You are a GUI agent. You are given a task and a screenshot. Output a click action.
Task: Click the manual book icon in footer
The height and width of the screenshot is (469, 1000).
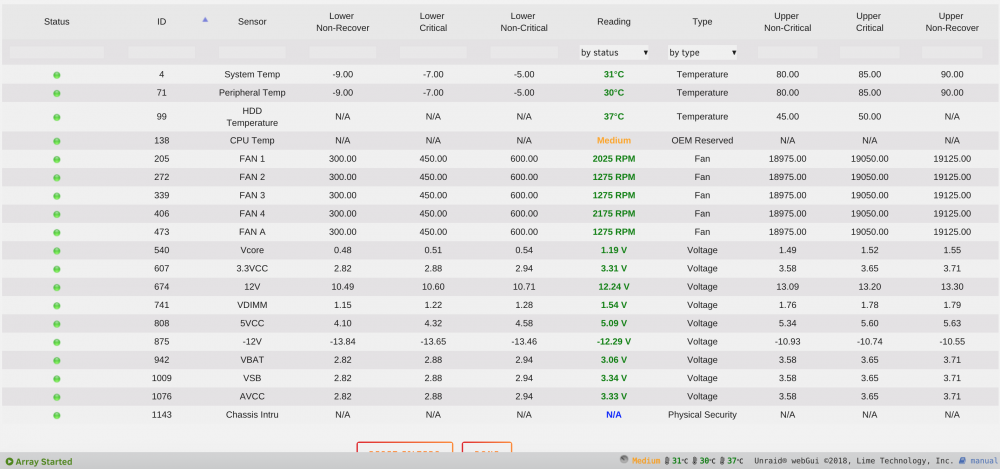click(962, 460)
